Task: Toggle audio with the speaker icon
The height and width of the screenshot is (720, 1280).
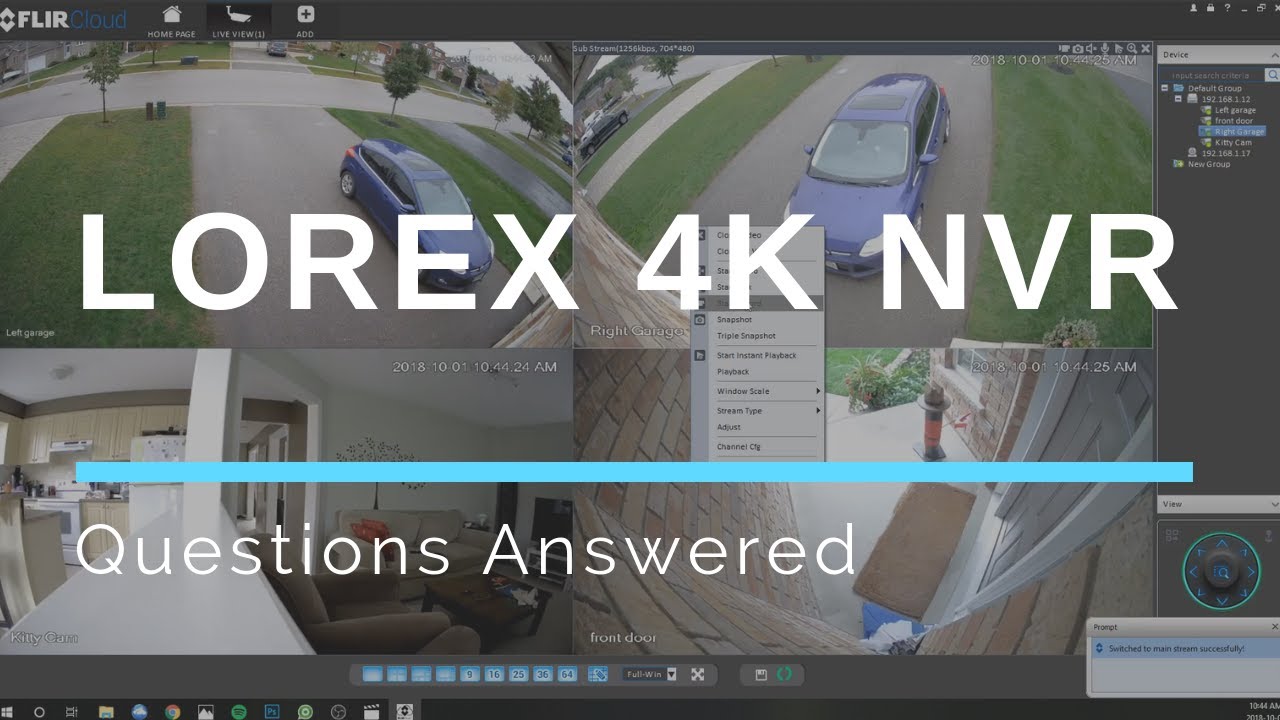Action: [1092, 48]
